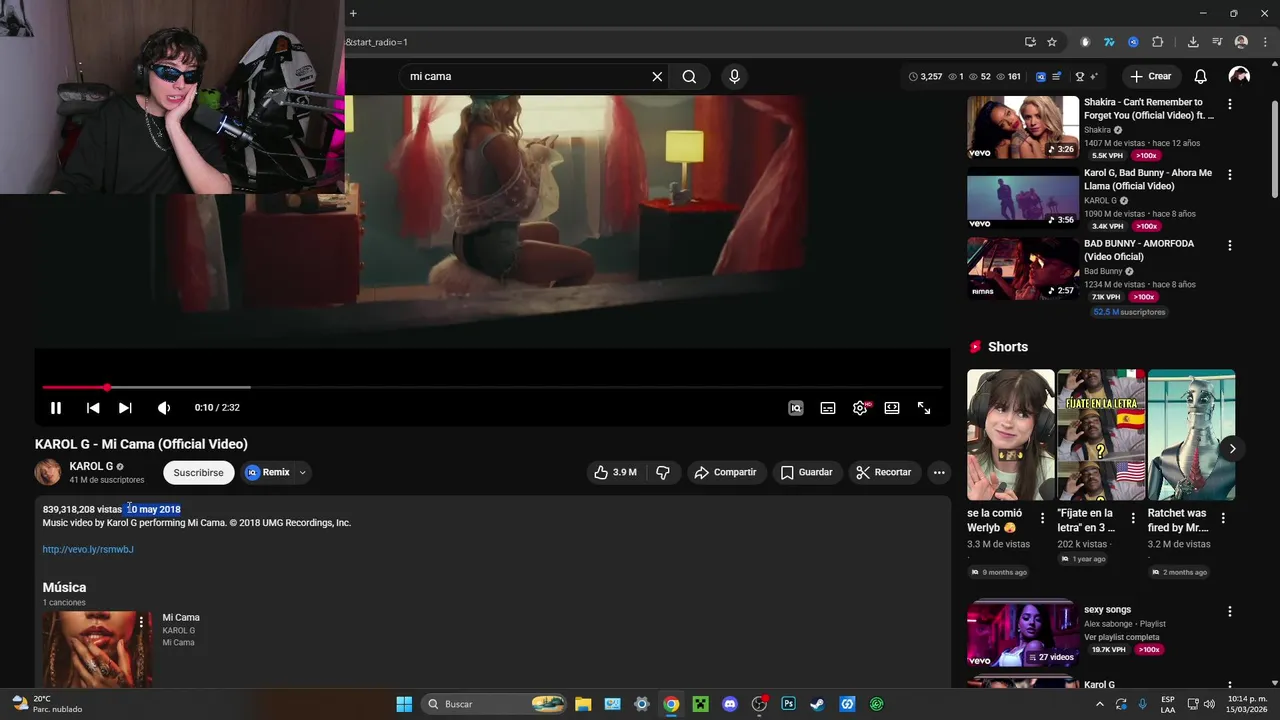Open a new browser tab
This screenshot has width=1280, height=720.
tap(353, 13)
